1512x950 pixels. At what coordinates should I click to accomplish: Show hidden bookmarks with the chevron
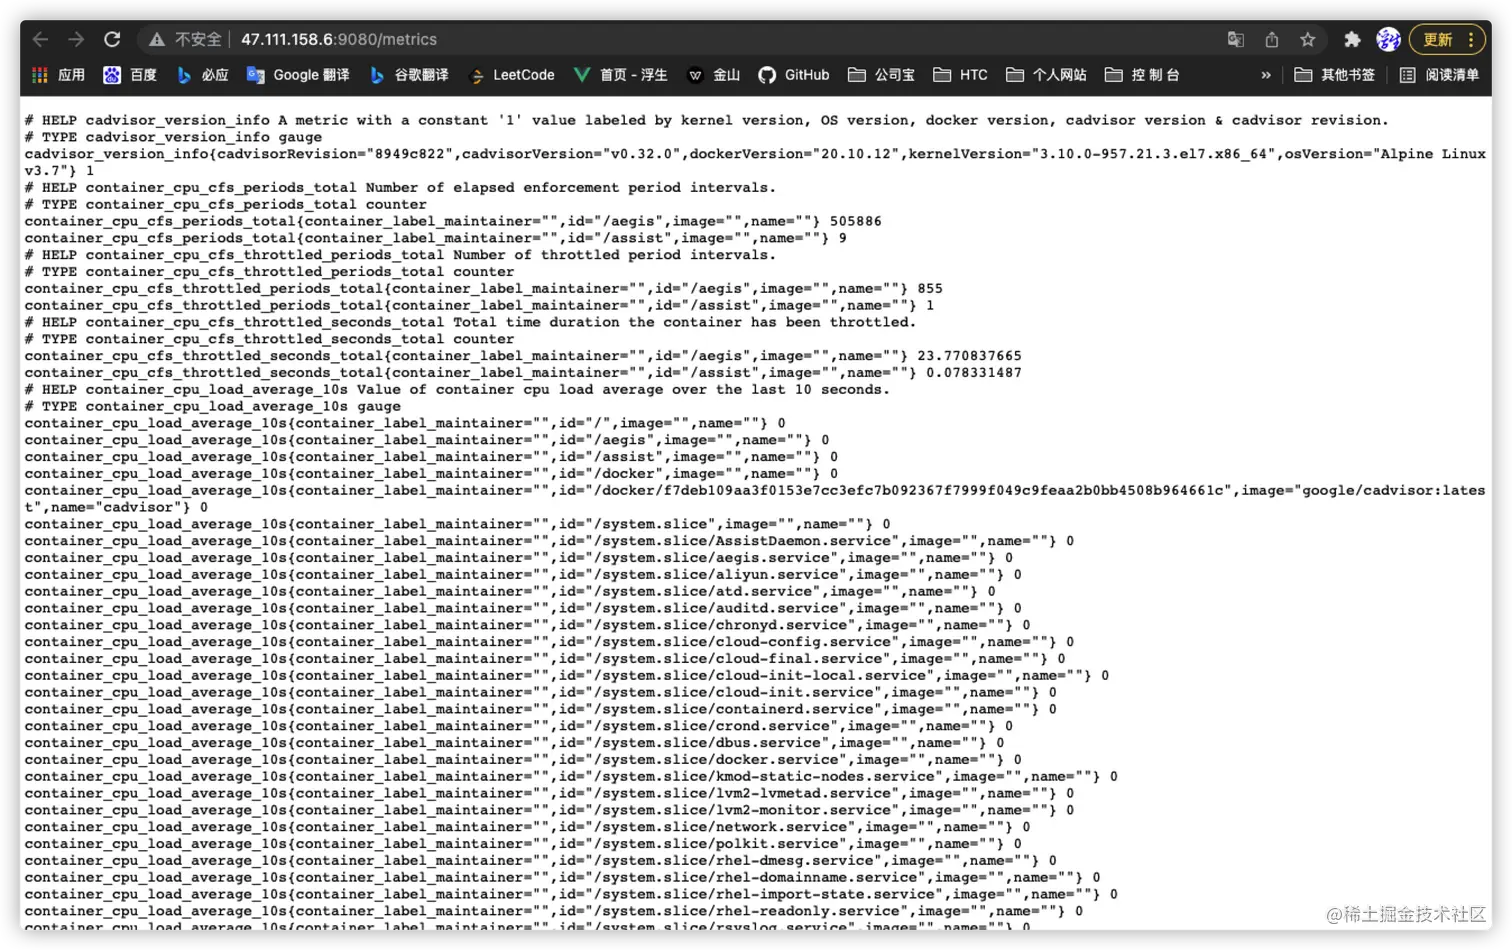coord(1266,75)
